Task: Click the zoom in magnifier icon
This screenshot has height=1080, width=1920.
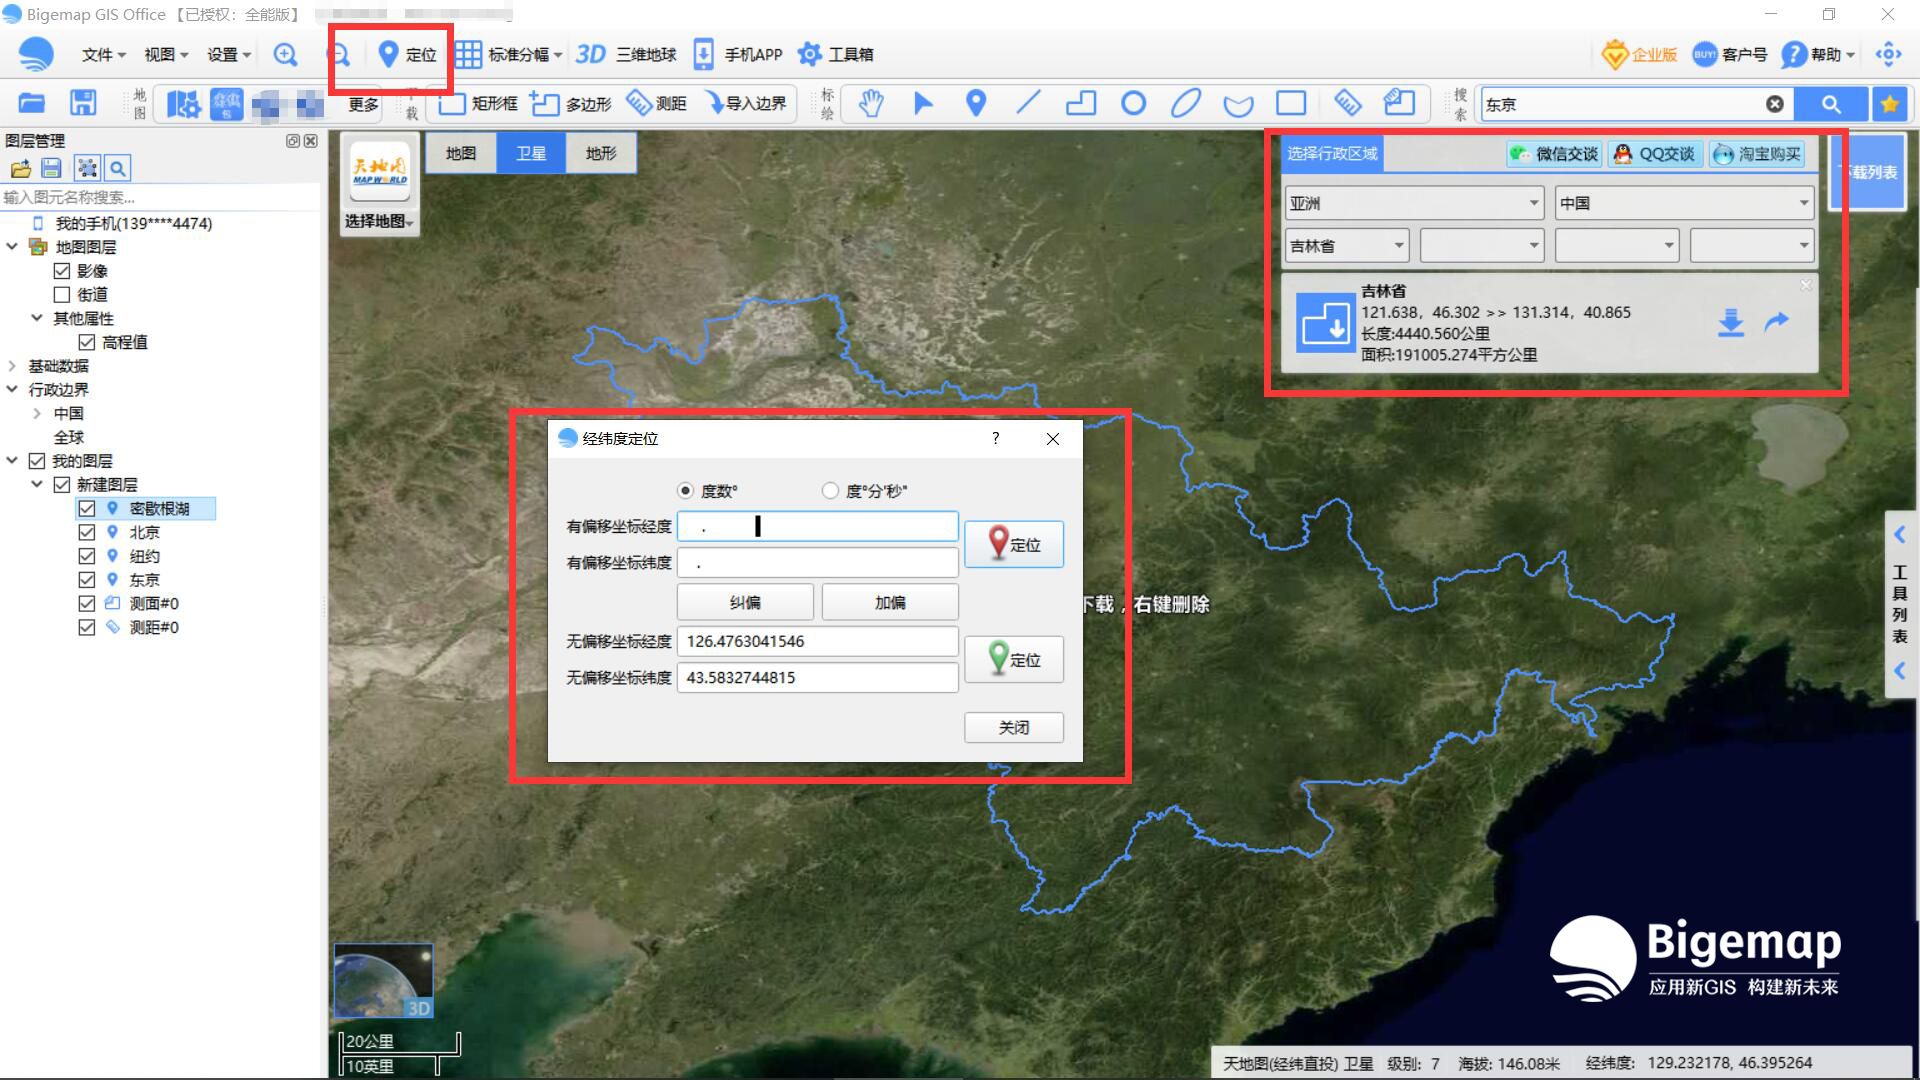Action: click(285, 55)
